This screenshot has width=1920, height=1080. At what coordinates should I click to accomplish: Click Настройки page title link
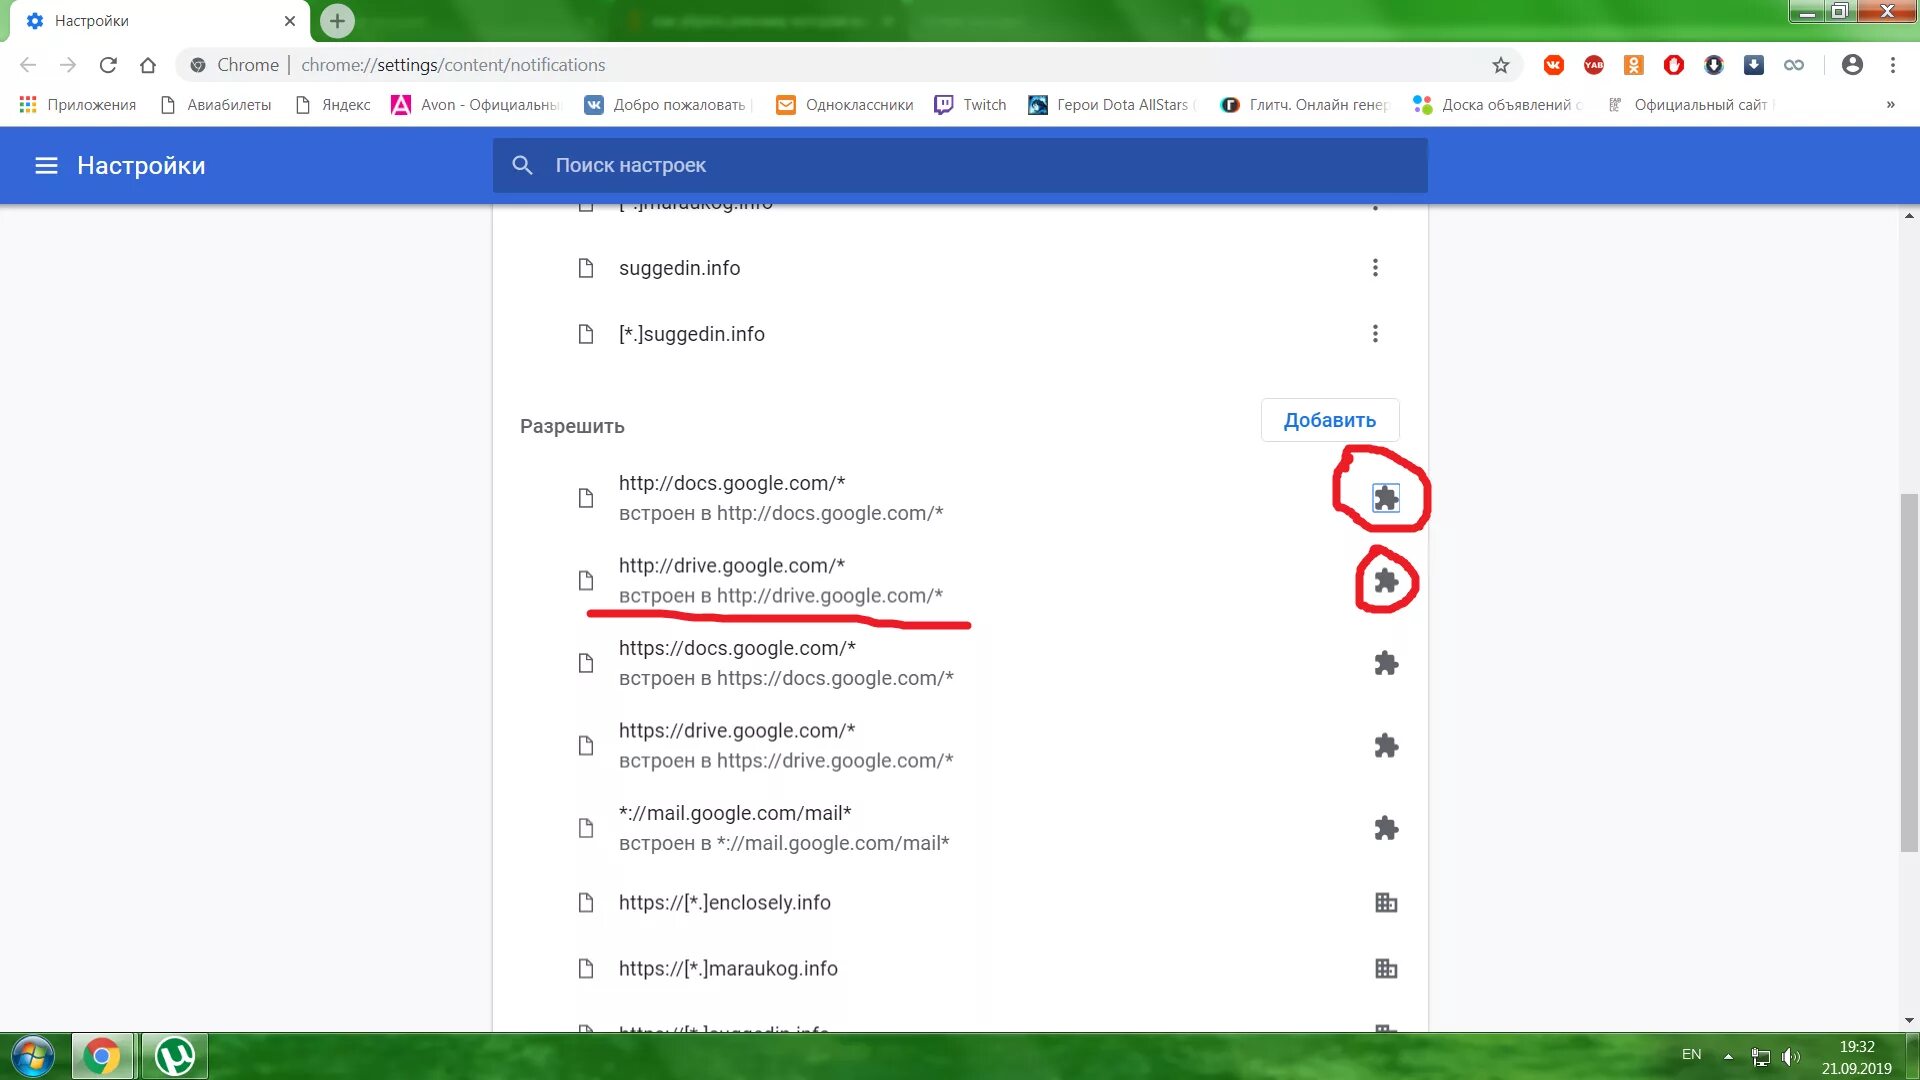(141, 165)
